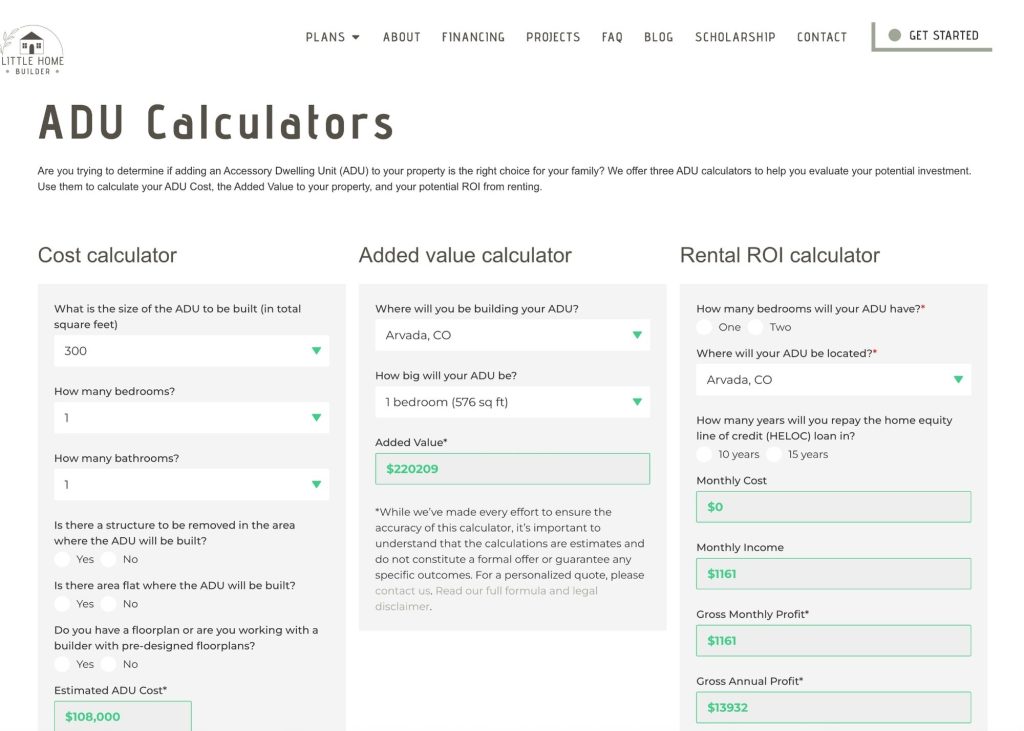Open the 1 bedroom (576 sq ft) dropdown

click(x=512, y=402)
